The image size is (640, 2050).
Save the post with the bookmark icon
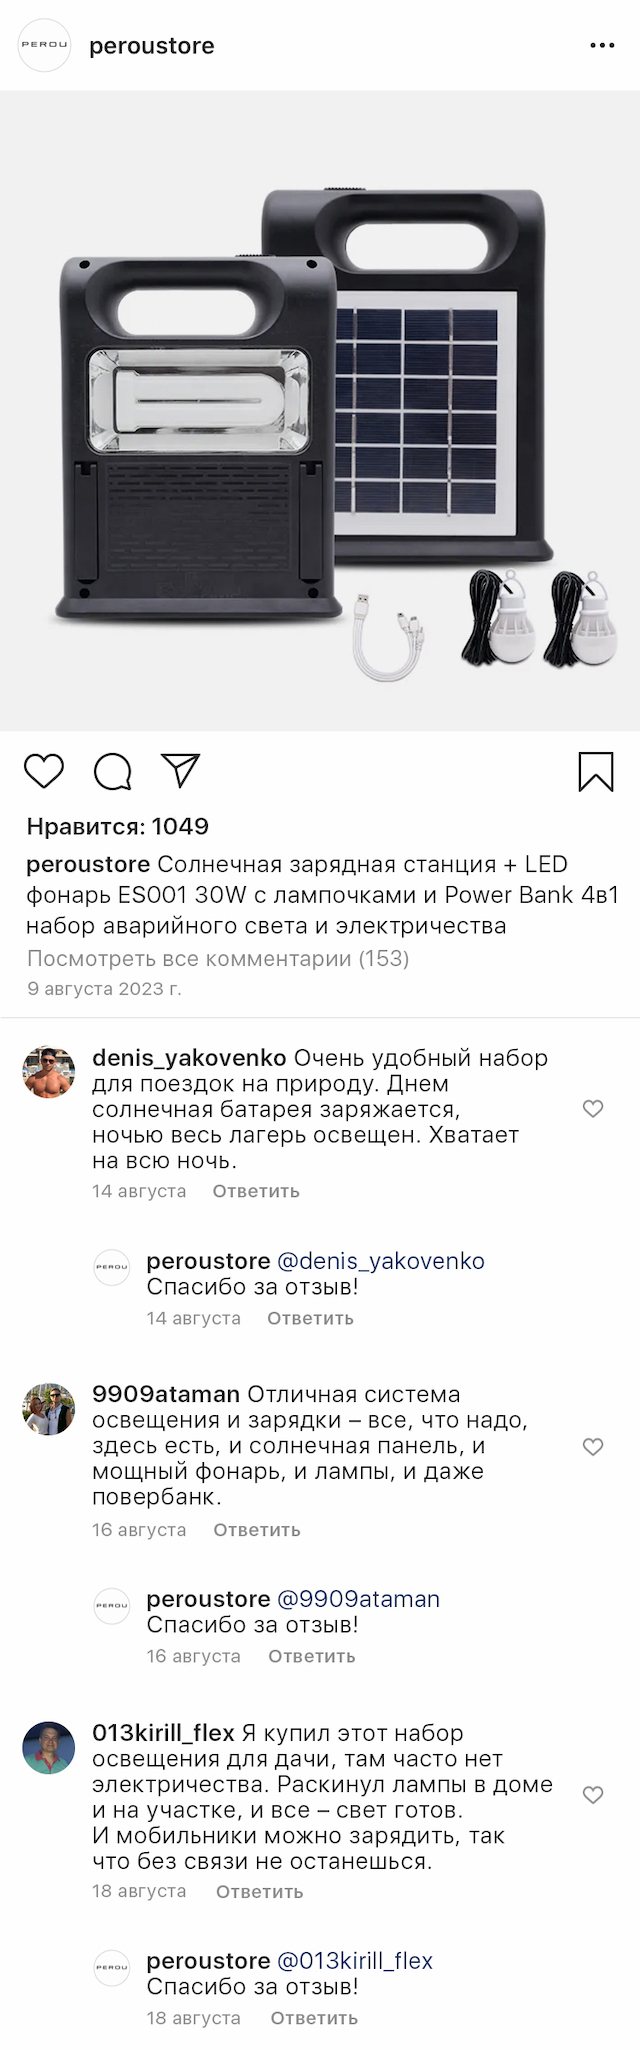tap(596, 771)
